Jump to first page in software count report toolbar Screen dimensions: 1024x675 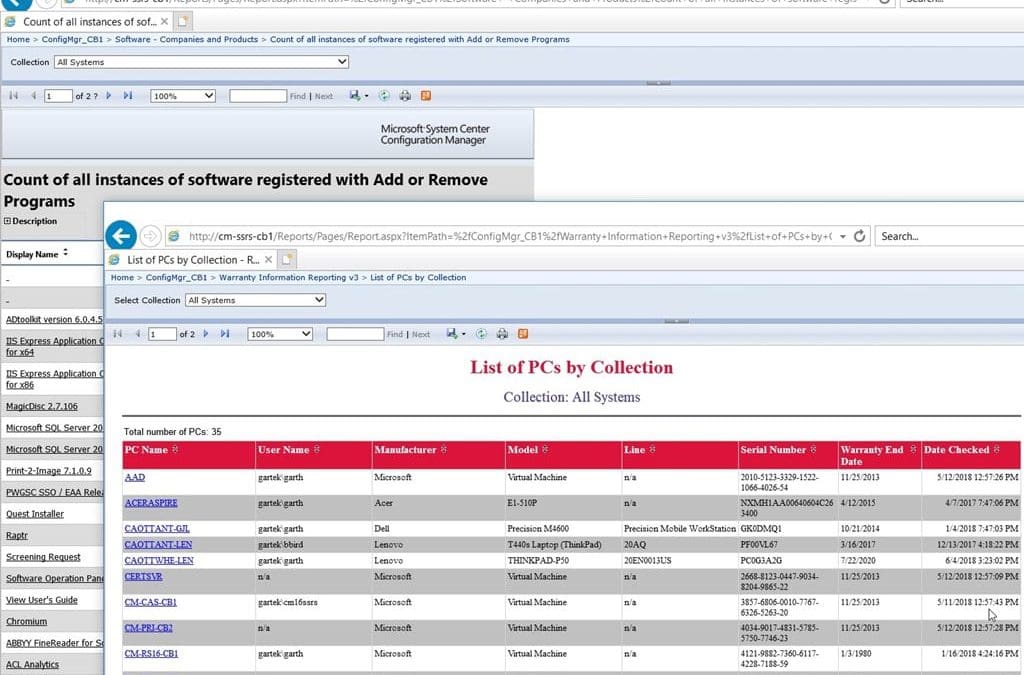click(x=13, y=95)
